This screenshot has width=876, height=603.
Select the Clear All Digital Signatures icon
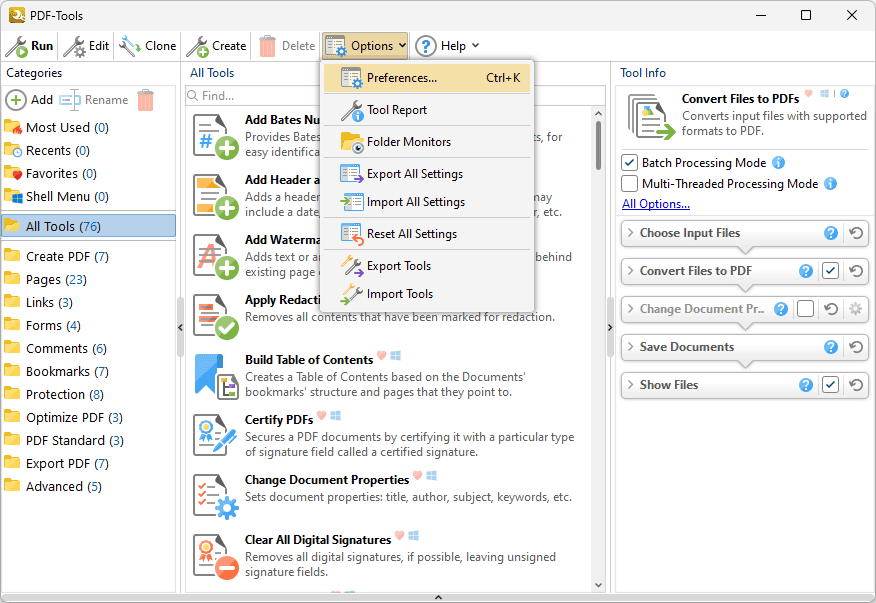216,556
